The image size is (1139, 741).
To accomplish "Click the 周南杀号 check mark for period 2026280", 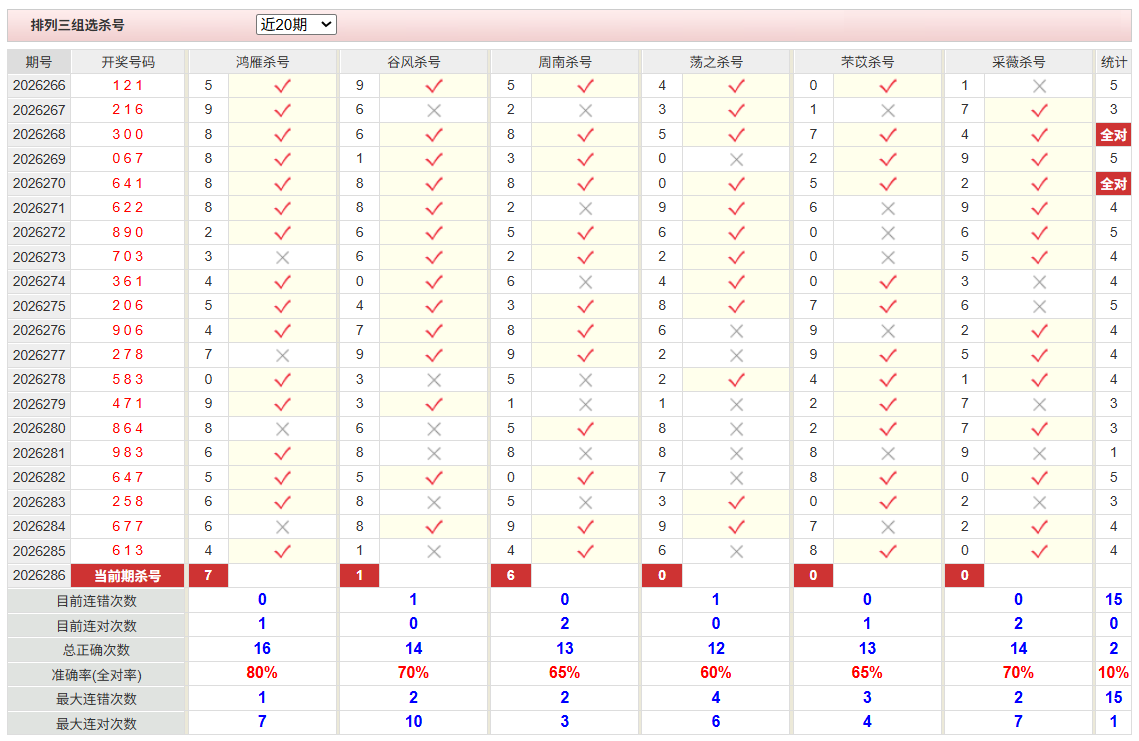I will point(585,429).
